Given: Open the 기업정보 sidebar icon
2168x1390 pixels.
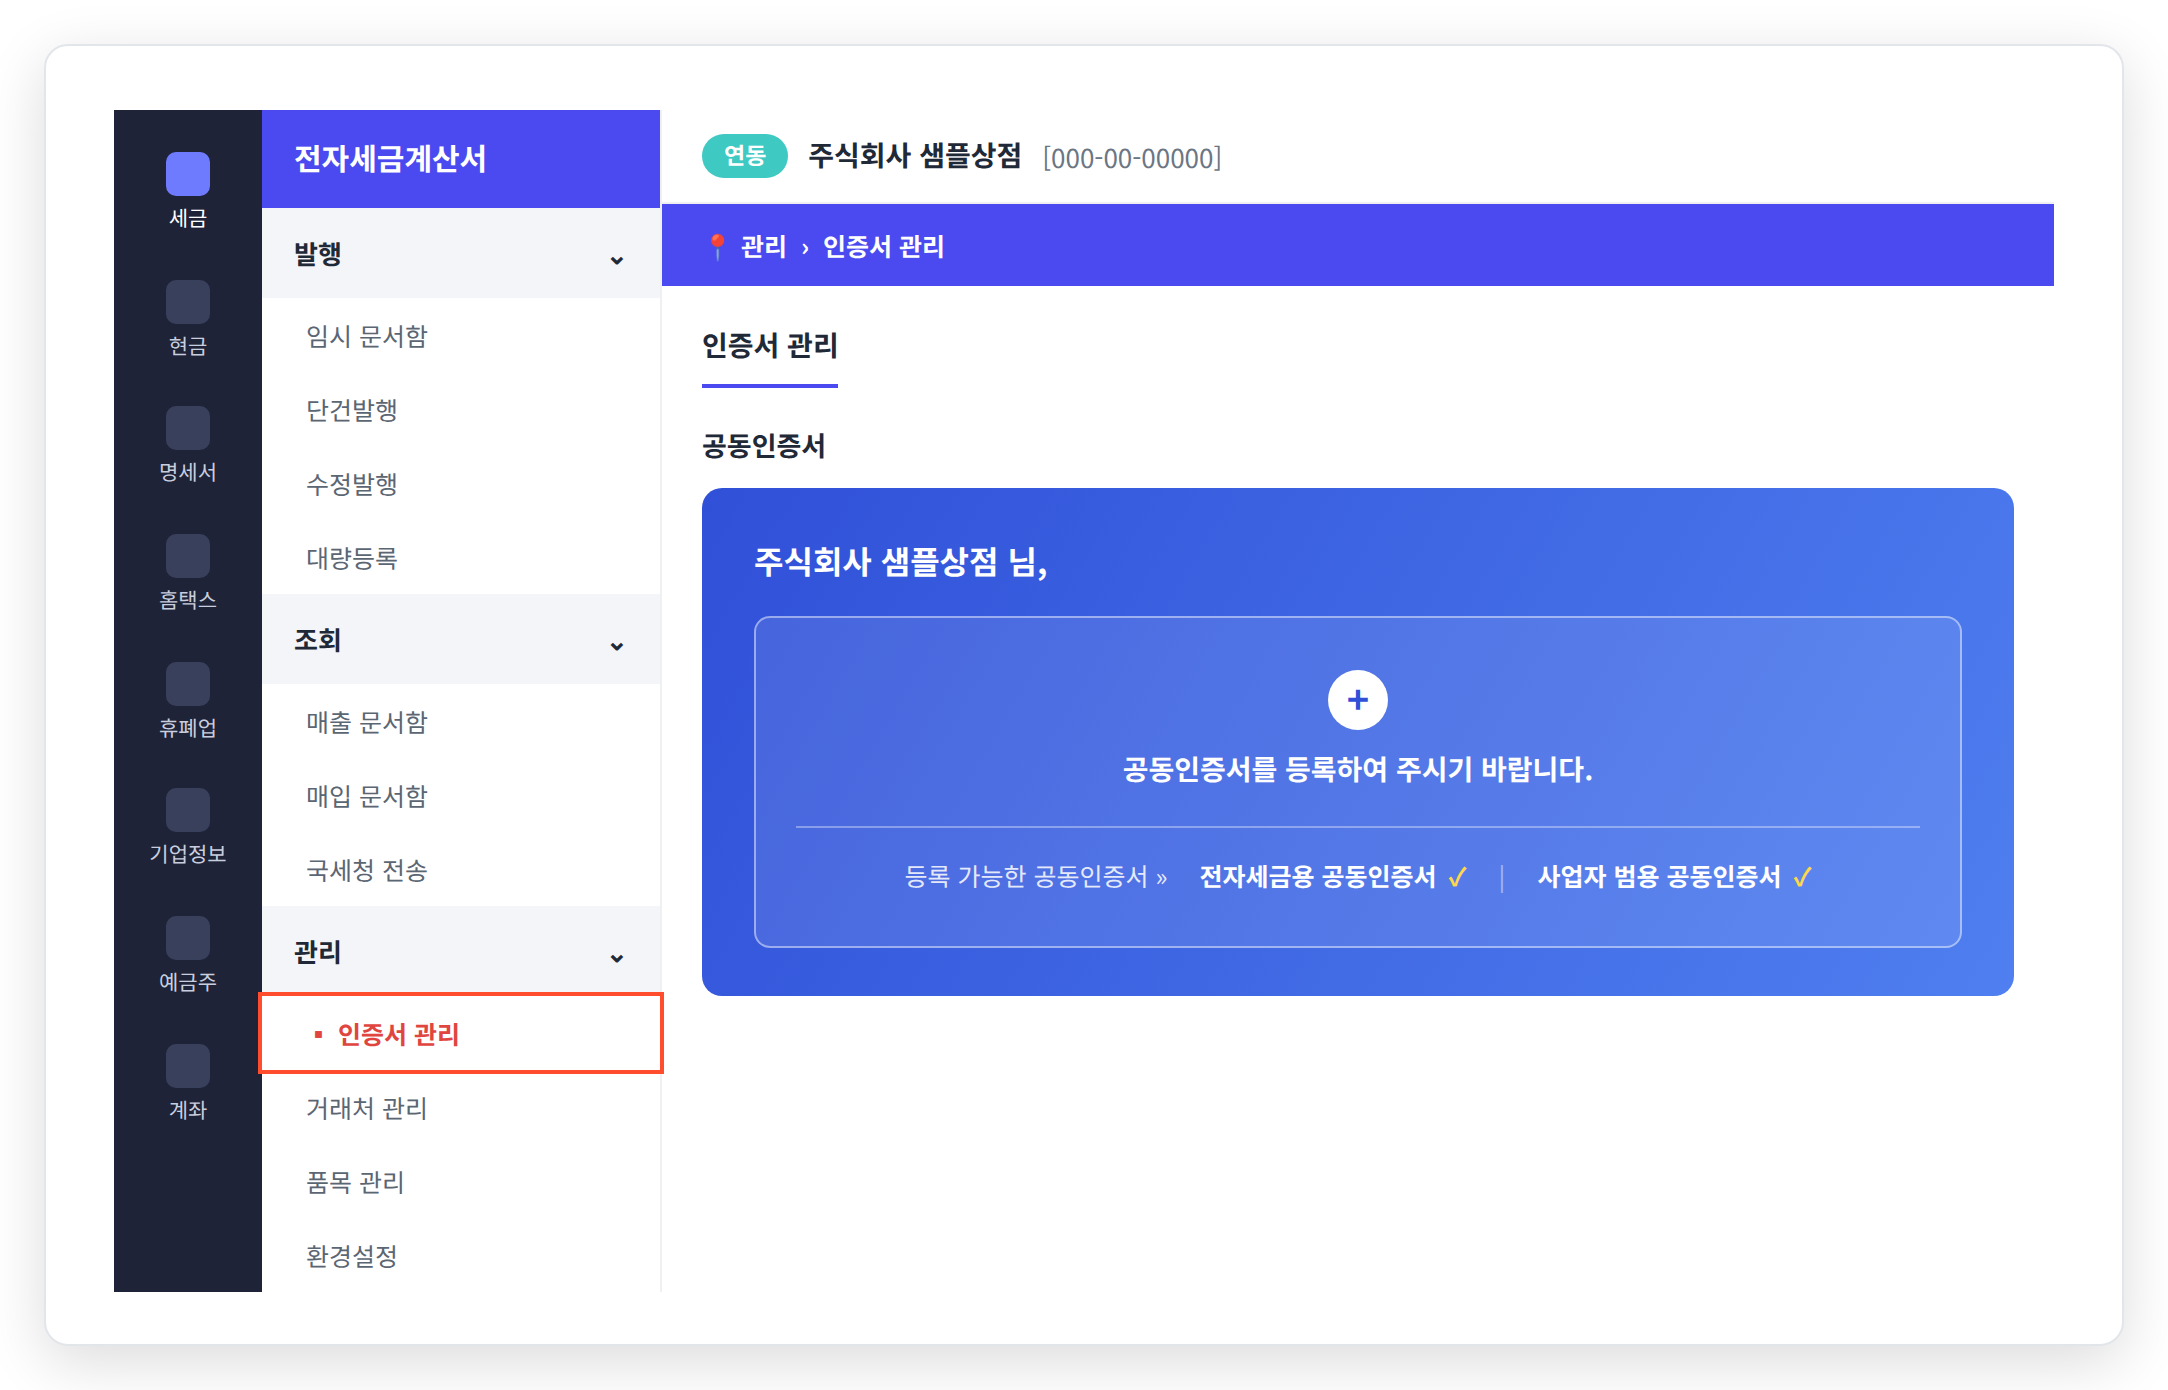Looking at the screenshot, I should point(188,810).
